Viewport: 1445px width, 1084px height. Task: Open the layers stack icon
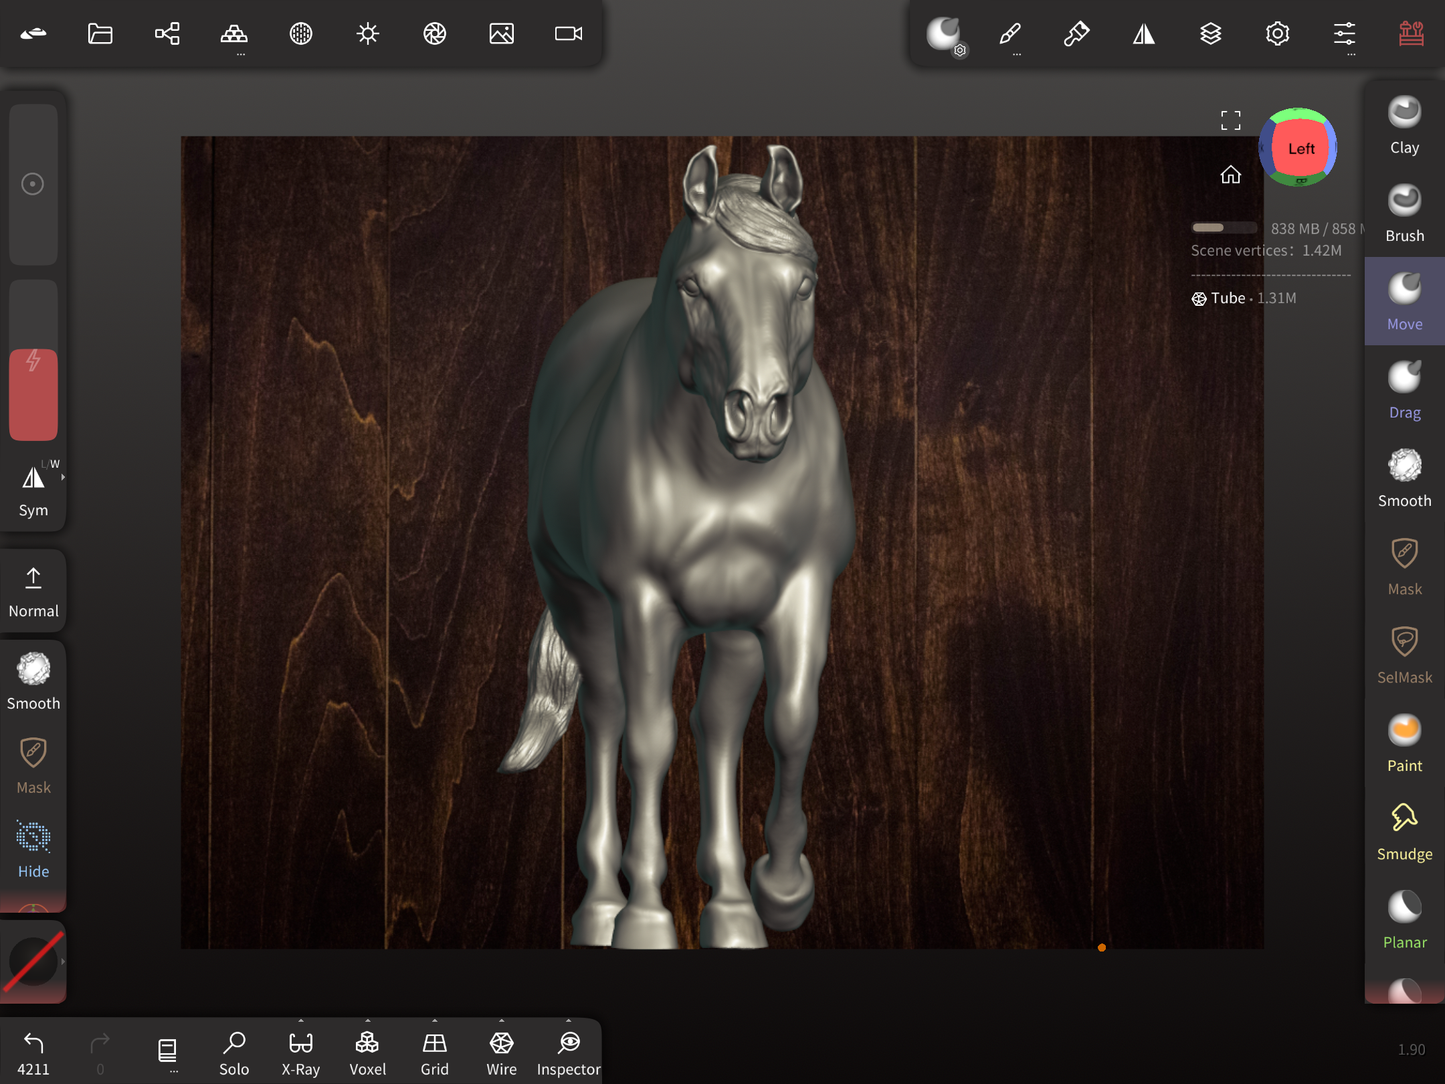click(x=1210, y=34)
